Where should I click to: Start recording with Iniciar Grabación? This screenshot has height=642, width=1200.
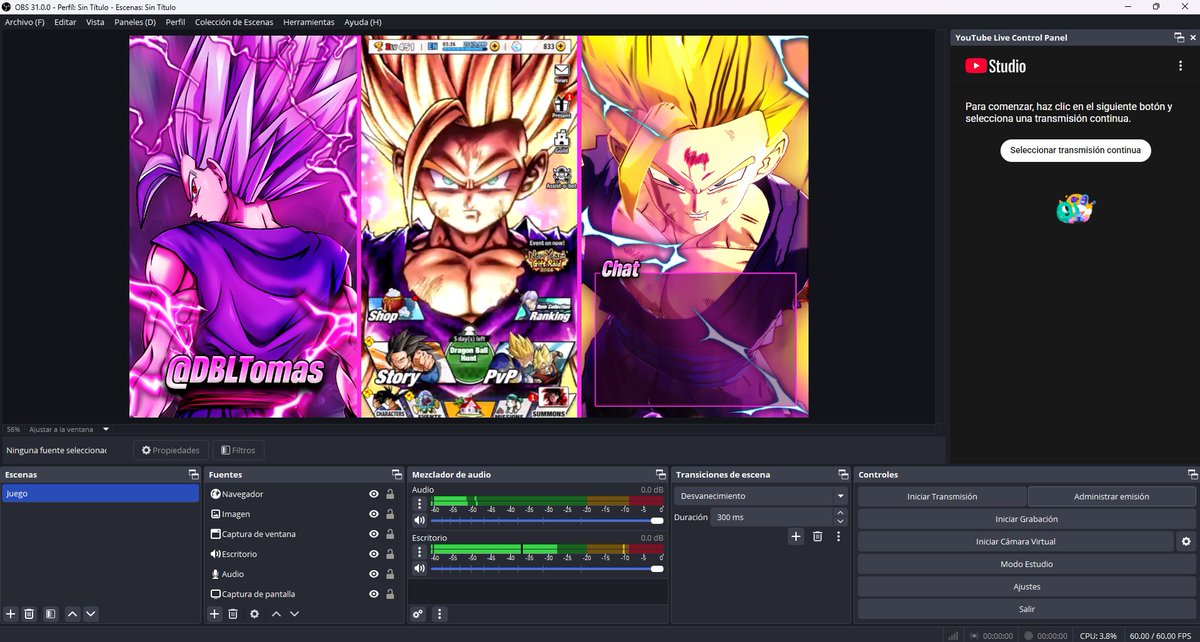[1026, 519]
